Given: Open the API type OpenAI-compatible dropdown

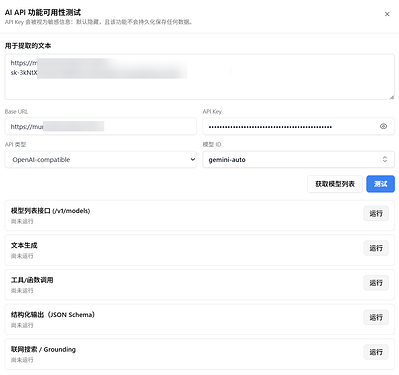Looking at the screenshot, I should [x=101, y=160].
